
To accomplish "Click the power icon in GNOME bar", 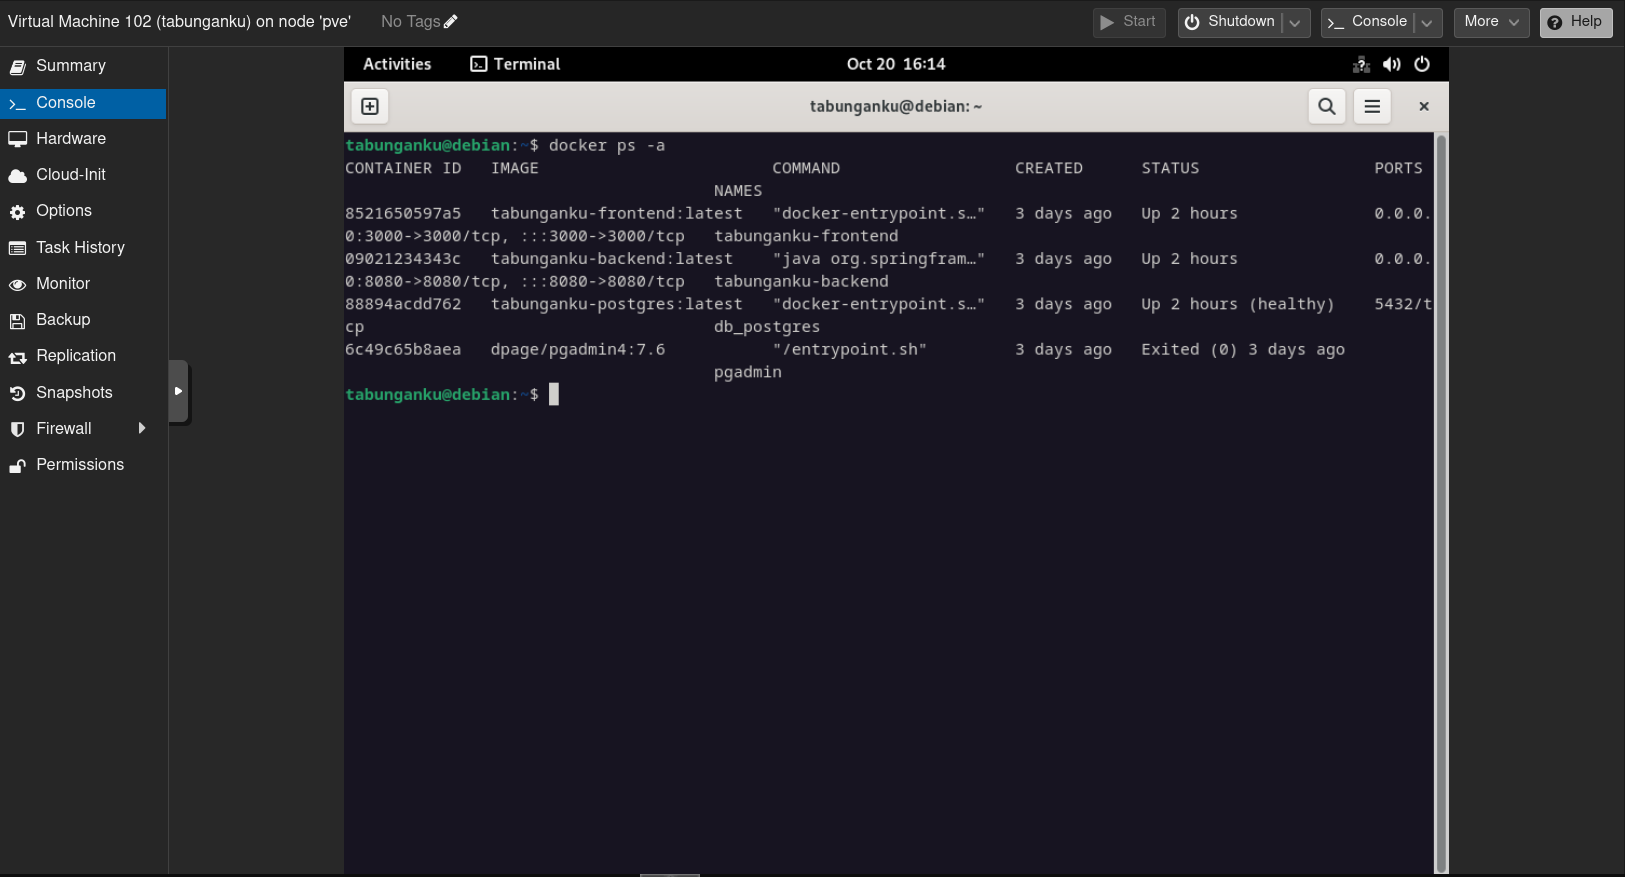I will click(x=1422, y=64).
